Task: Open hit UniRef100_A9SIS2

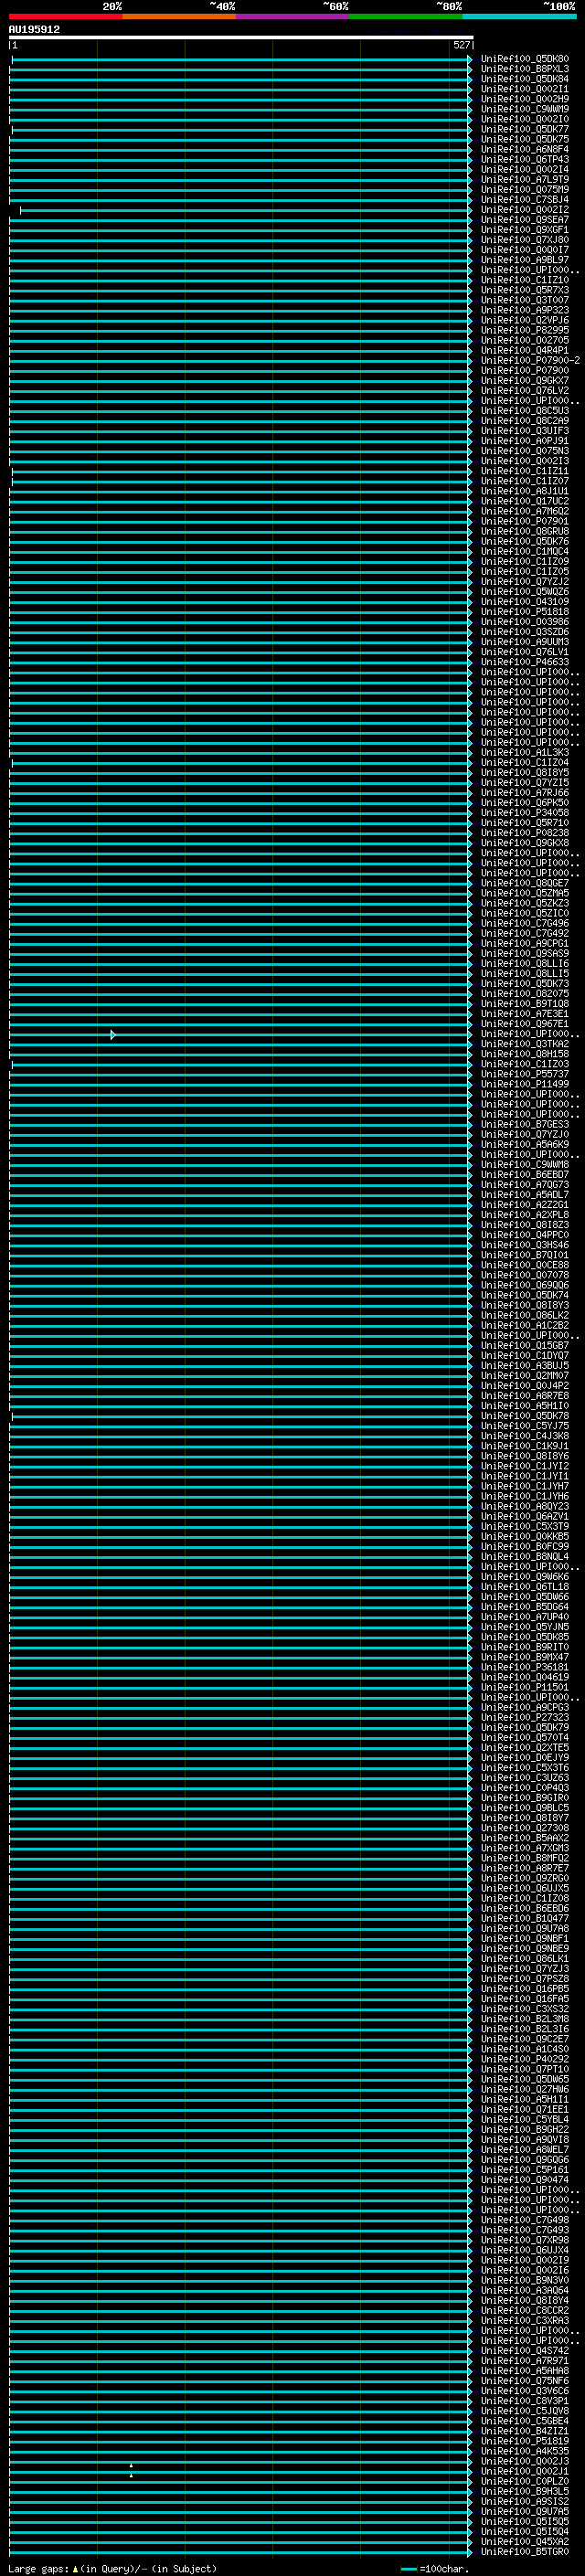Action: tap(524, 2501)
